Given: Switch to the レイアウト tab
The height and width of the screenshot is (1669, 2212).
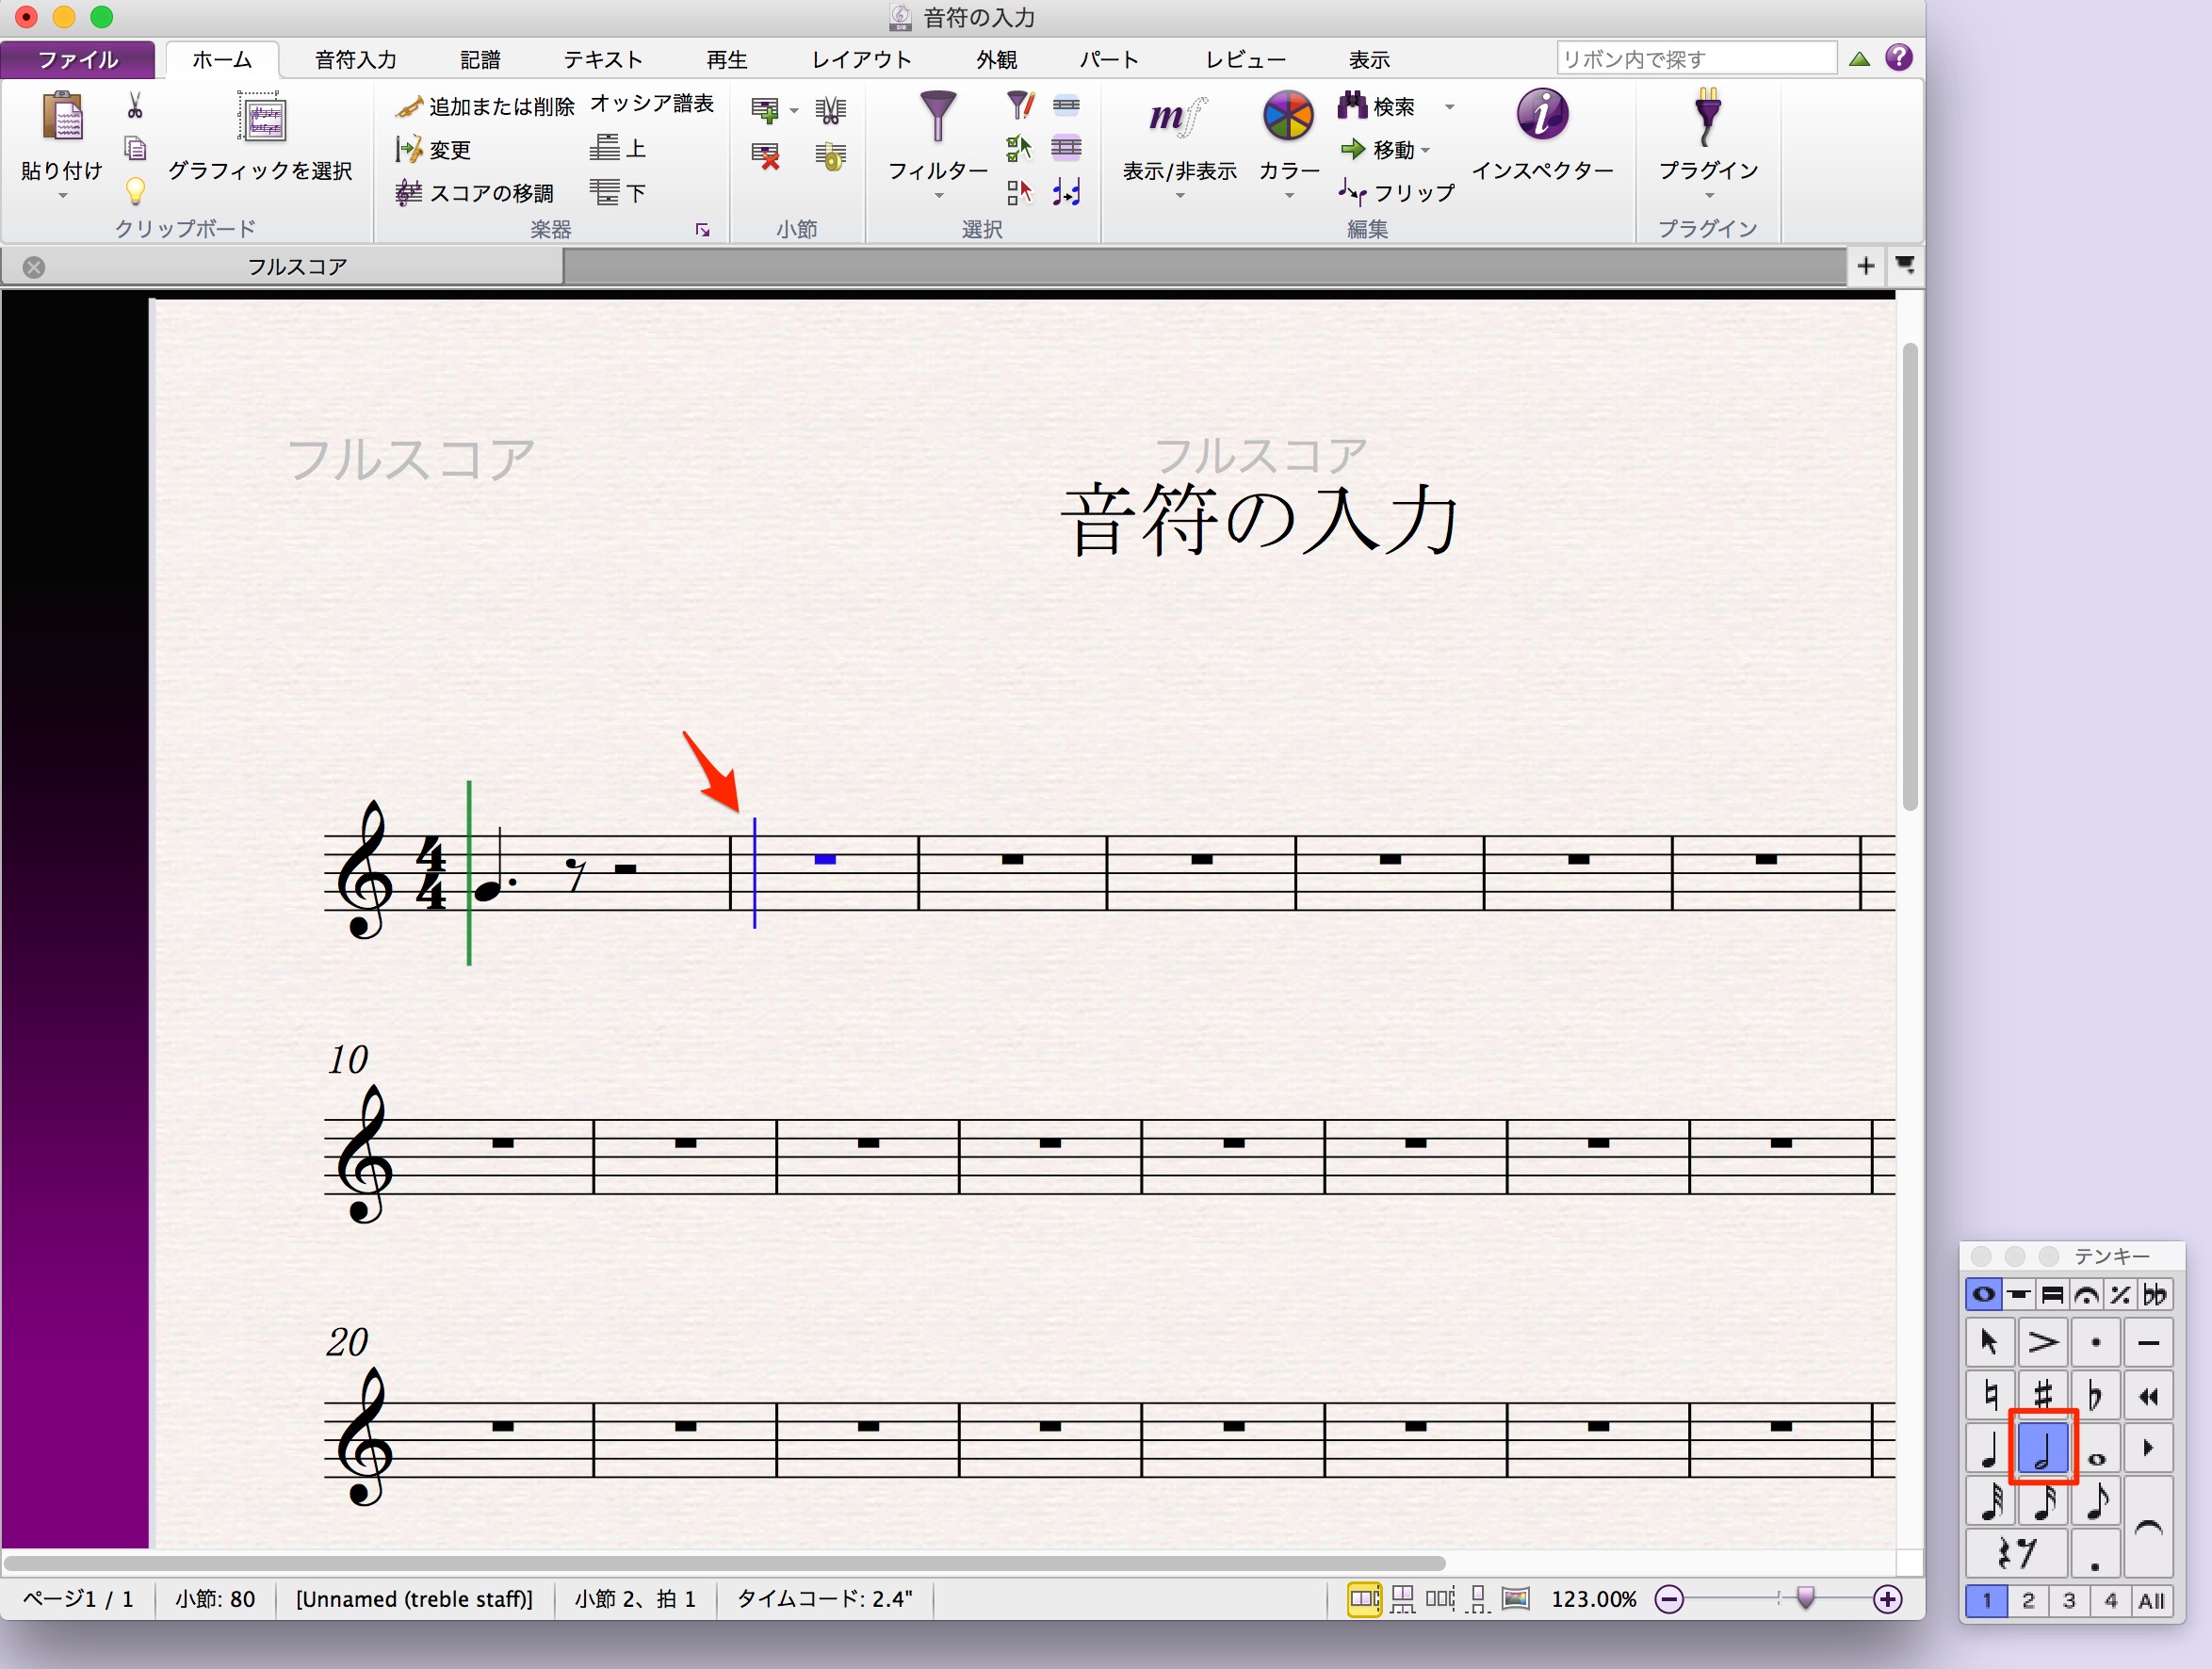Looking at the screenshot, I should 862,60.
